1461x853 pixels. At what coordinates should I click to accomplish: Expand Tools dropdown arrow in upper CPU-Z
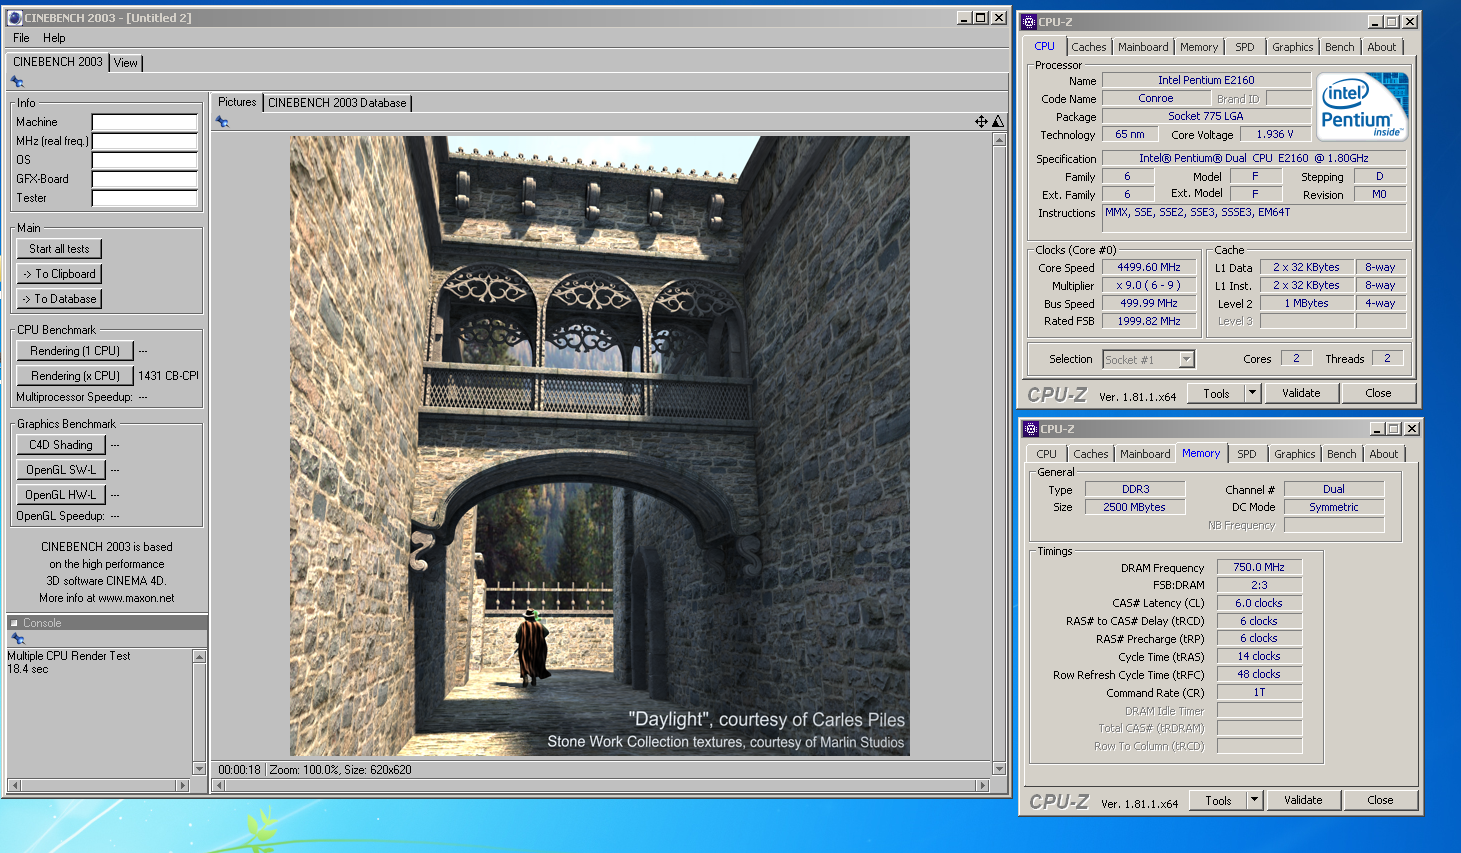pos(1252,393)
